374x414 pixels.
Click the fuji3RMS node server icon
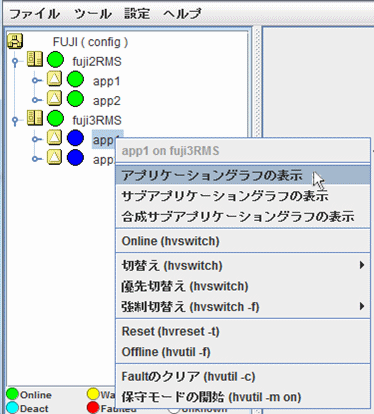[35, 118]
